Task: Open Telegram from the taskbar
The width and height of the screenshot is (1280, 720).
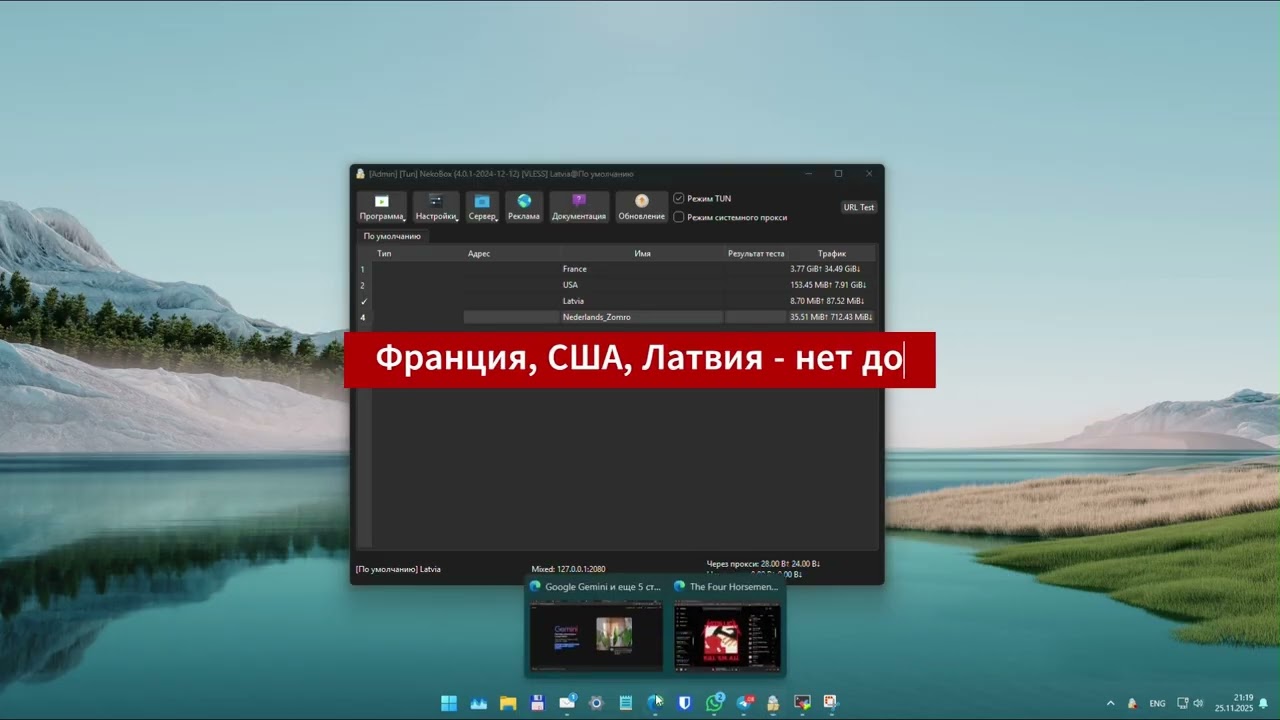Action: (x=744, y=703)
